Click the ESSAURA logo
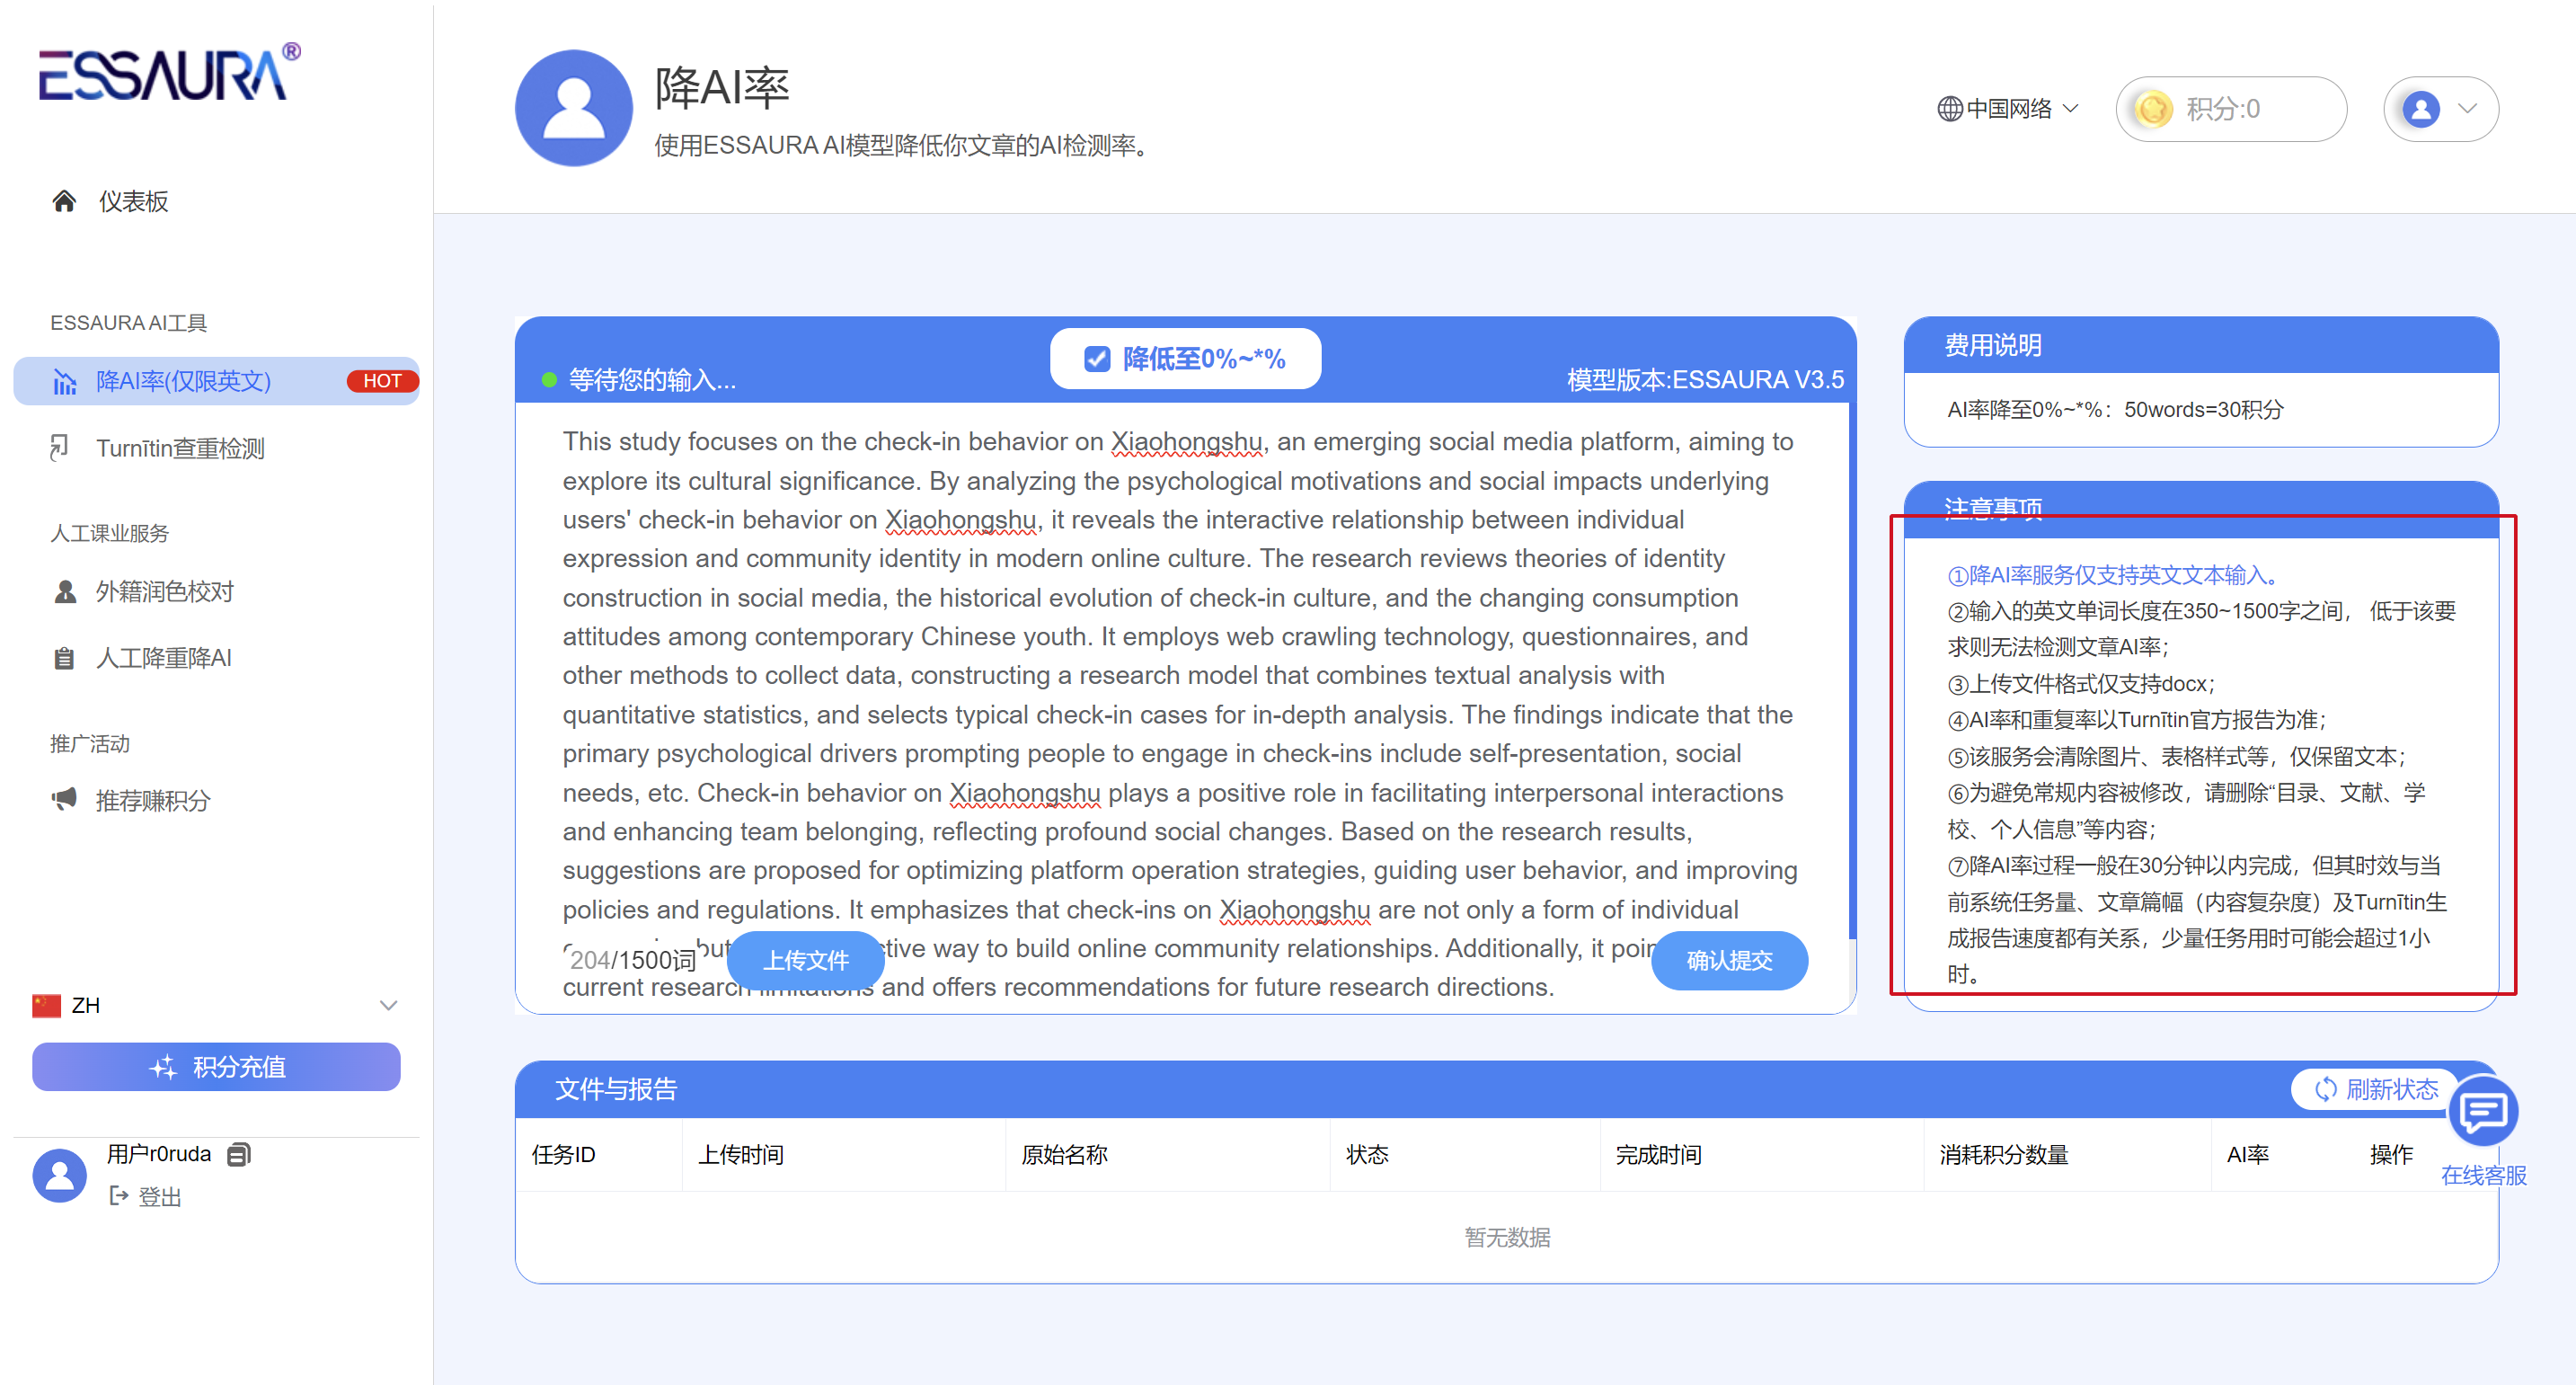This screenshot has width=2576, height=1385. coord(168,73)
